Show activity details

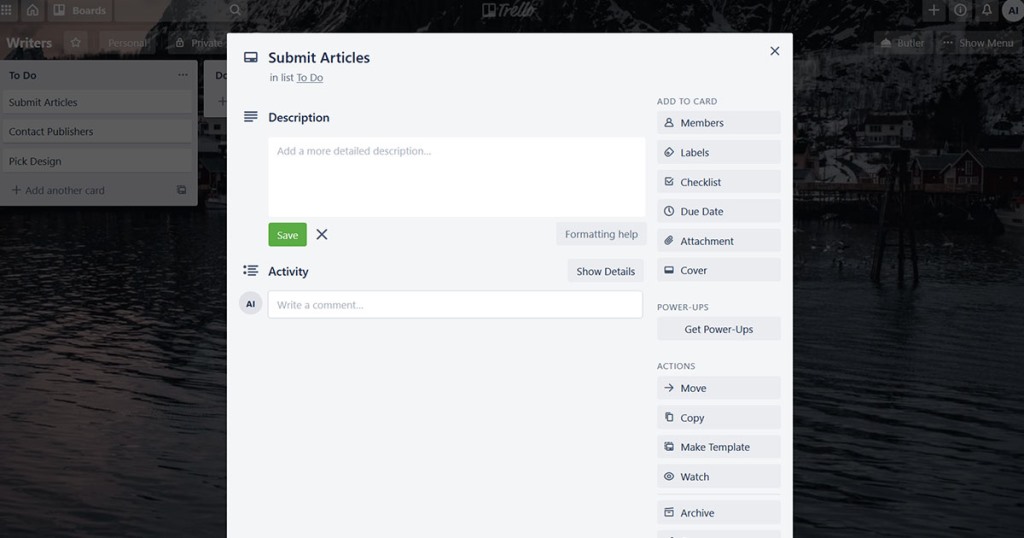605,271
